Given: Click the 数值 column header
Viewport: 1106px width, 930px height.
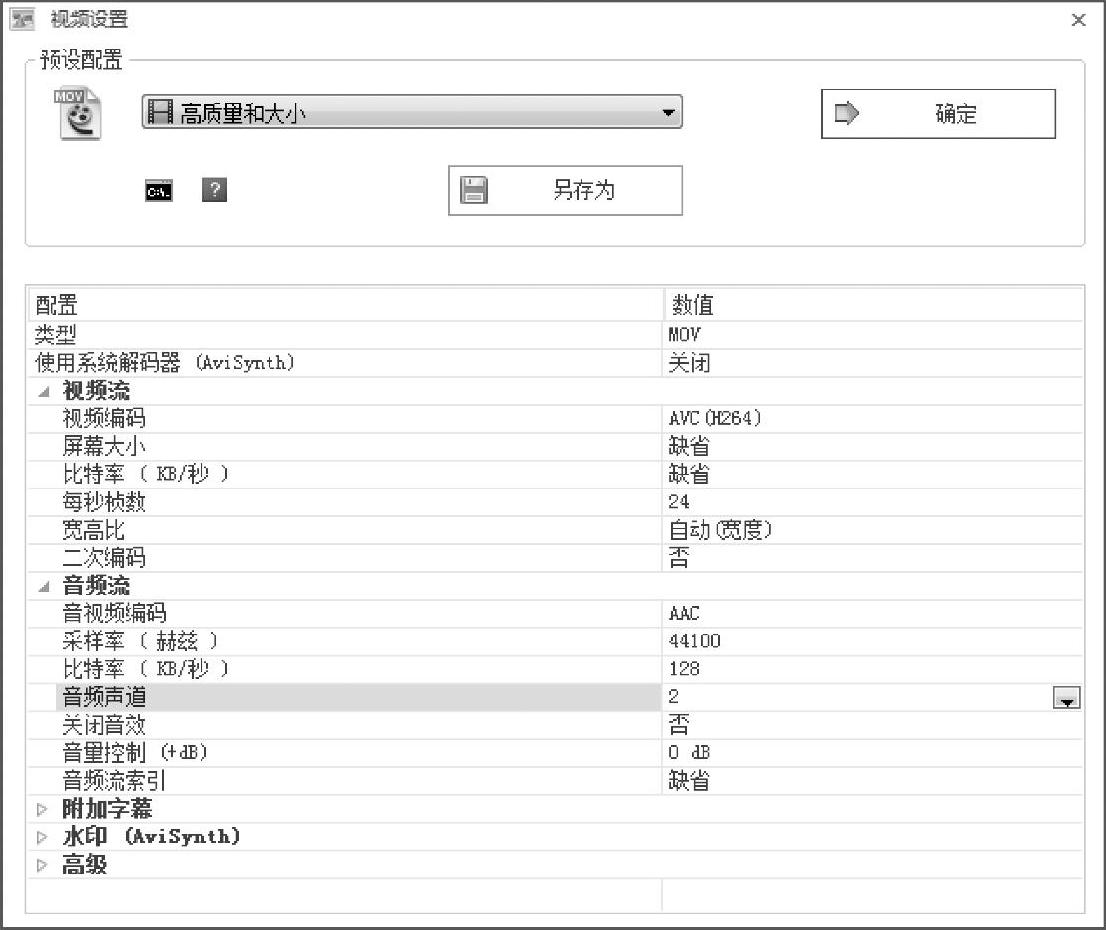Looking at the screenshot, I should click(873, 305).
